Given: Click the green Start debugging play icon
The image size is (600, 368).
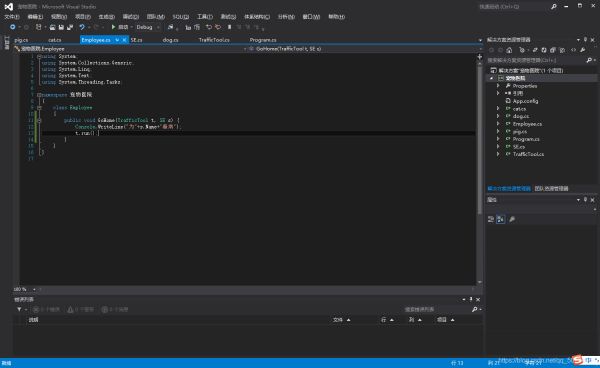Looking at the screenshot, I should [x=113, y=27].
